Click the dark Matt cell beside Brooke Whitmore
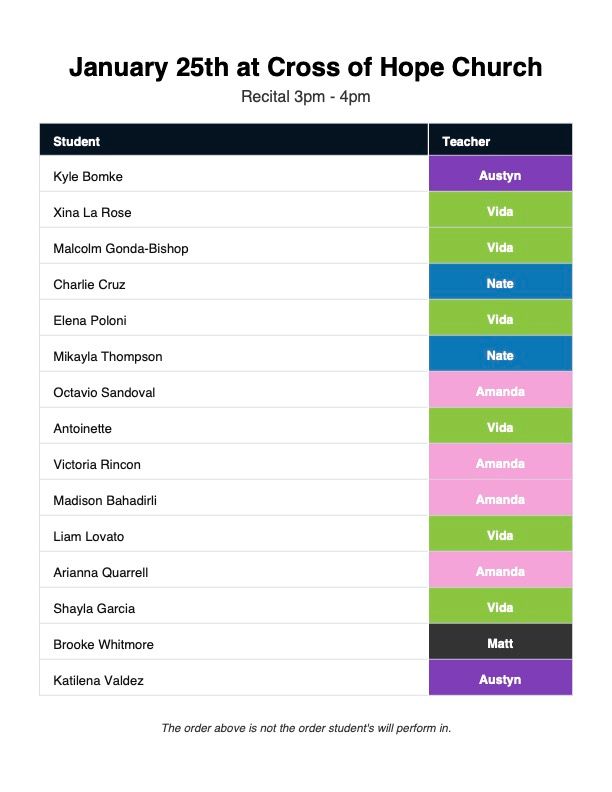Screen dimensions: 612x792 click(500, 643)
